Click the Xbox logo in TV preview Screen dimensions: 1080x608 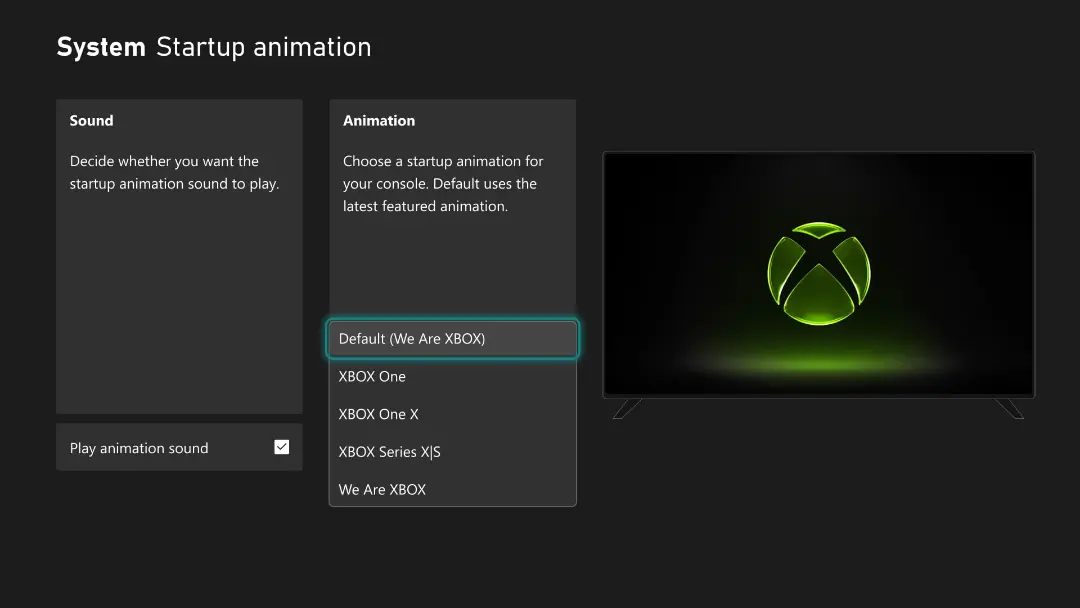point(819,273)
